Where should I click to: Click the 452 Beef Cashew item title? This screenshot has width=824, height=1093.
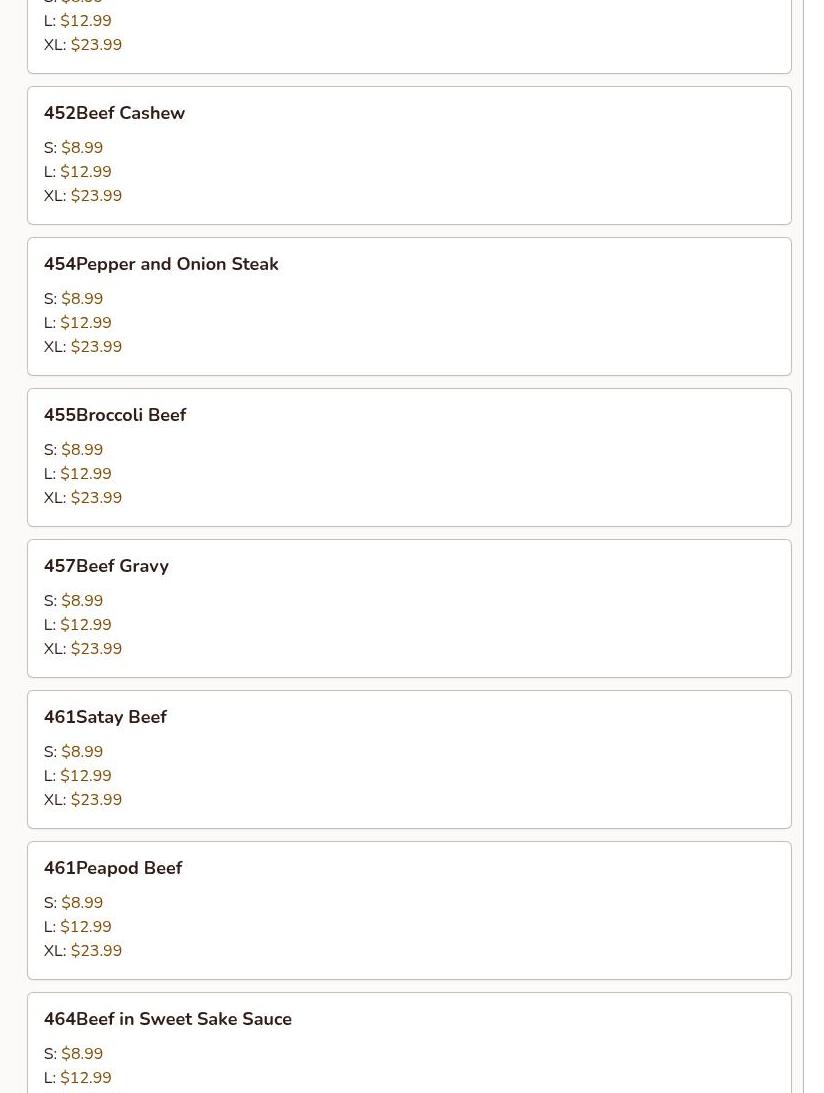pyautogui.click(x=114, y=113)
